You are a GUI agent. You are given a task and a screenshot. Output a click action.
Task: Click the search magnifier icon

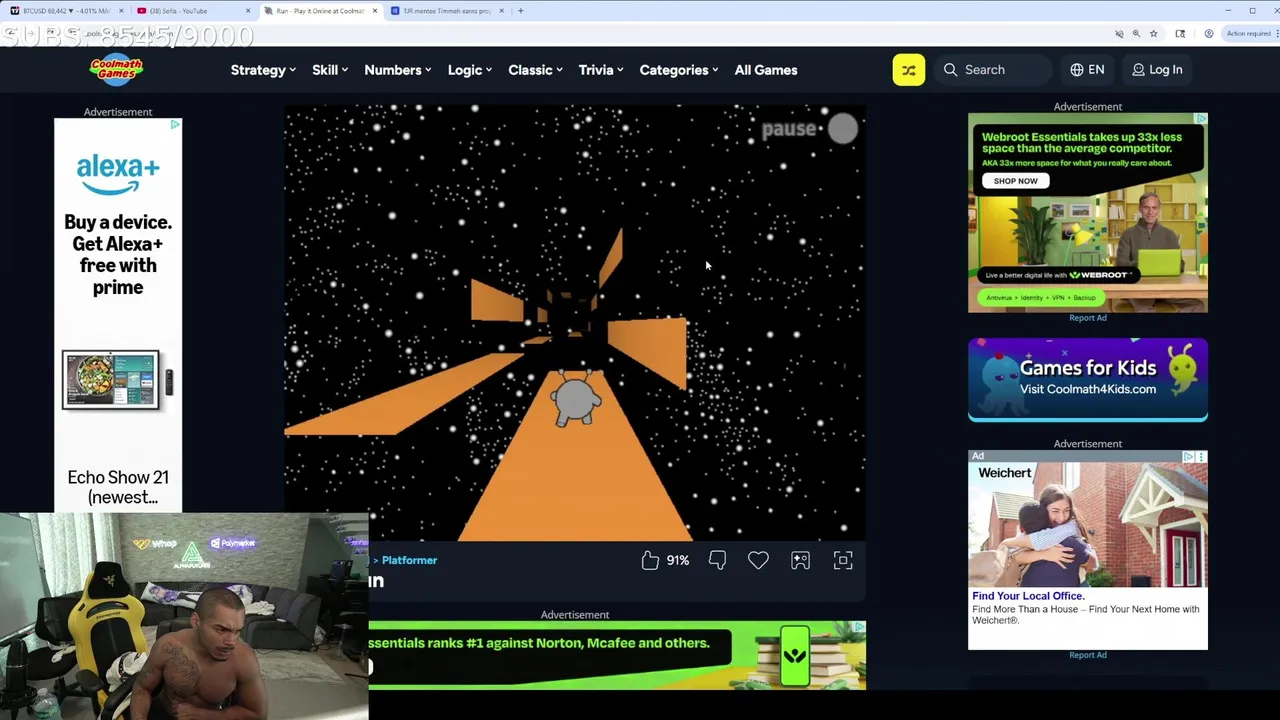950,70
